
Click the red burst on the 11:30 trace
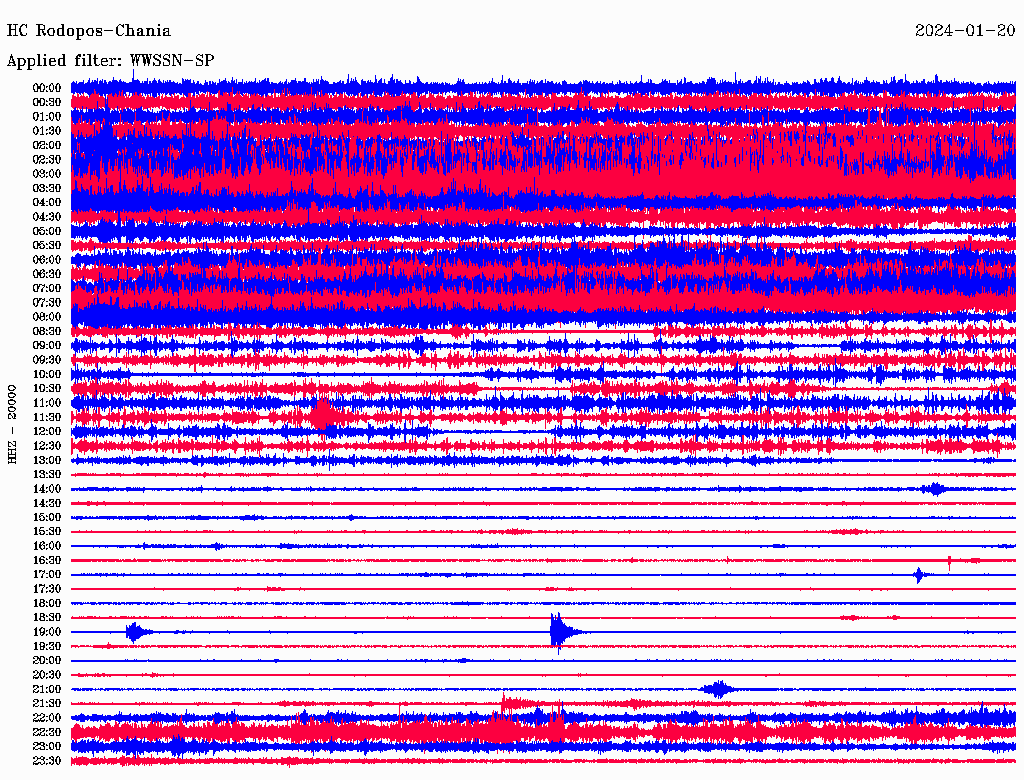tap(322, 414)
